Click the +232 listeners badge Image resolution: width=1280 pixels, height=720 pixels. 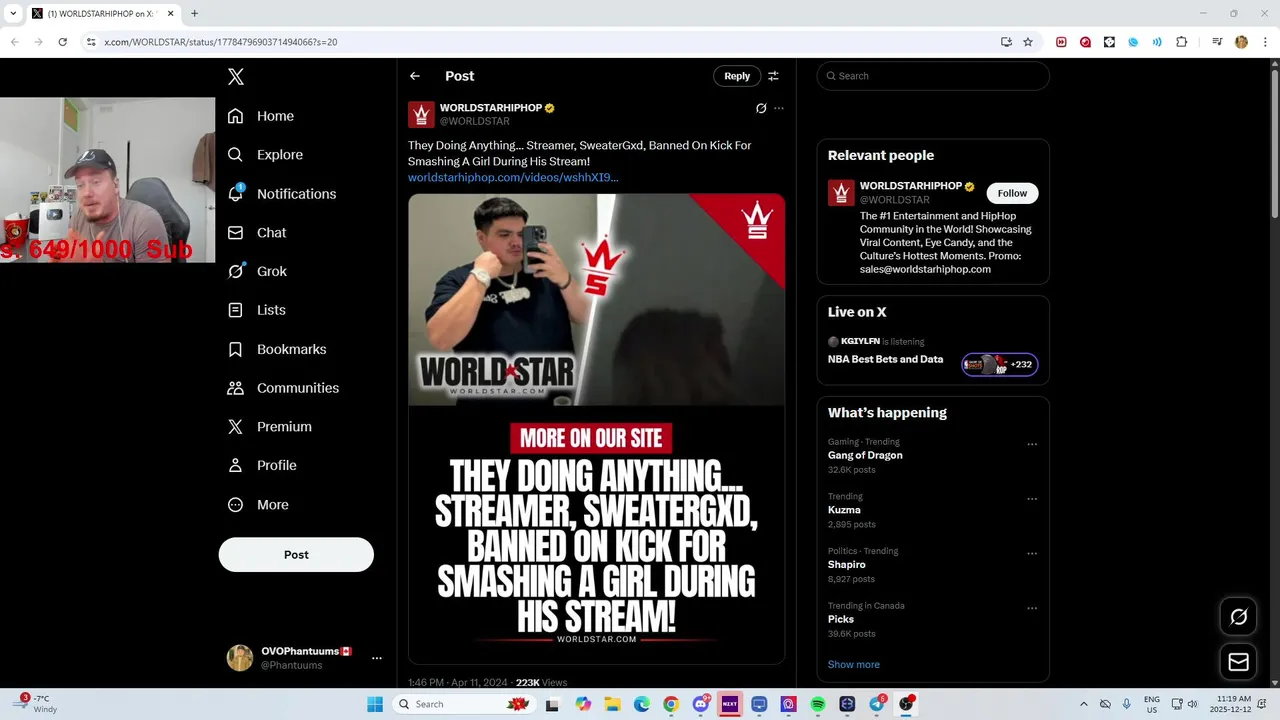(x=1000, y=364)
